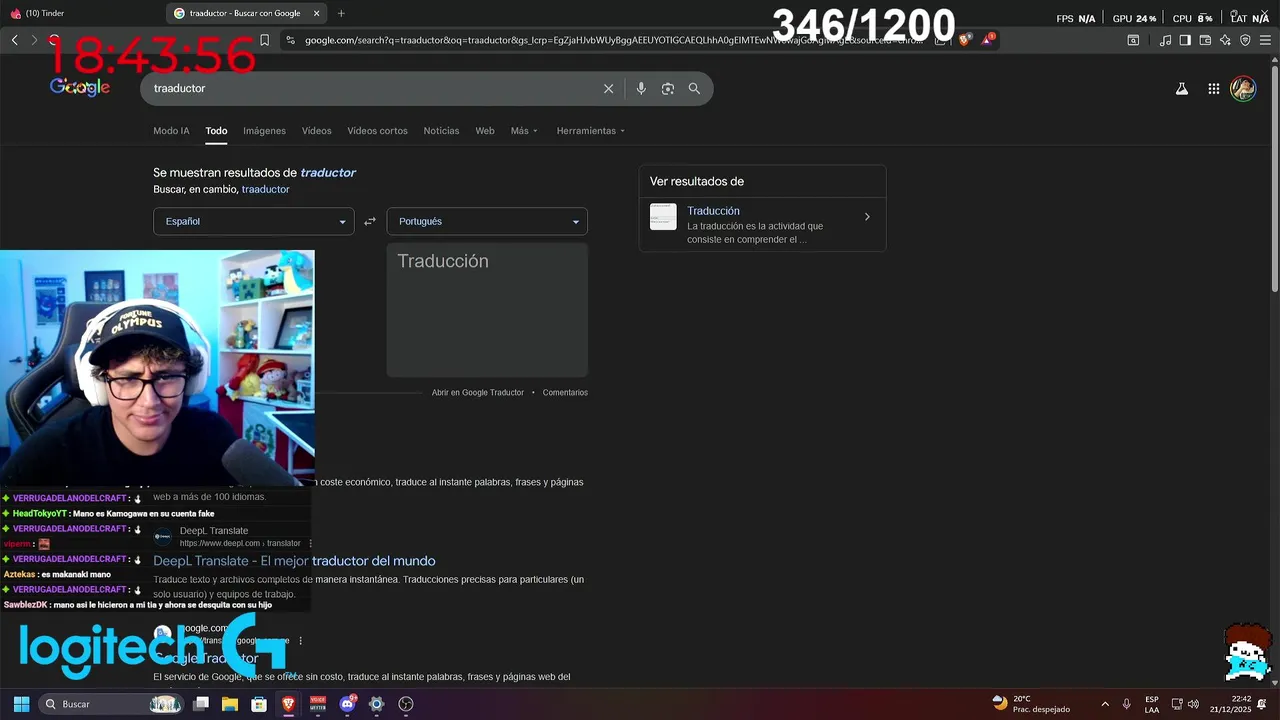Screen dimensions: 1280x720
Task: Expand the Herramientas tools menu
Action: [x=590, y=131]
